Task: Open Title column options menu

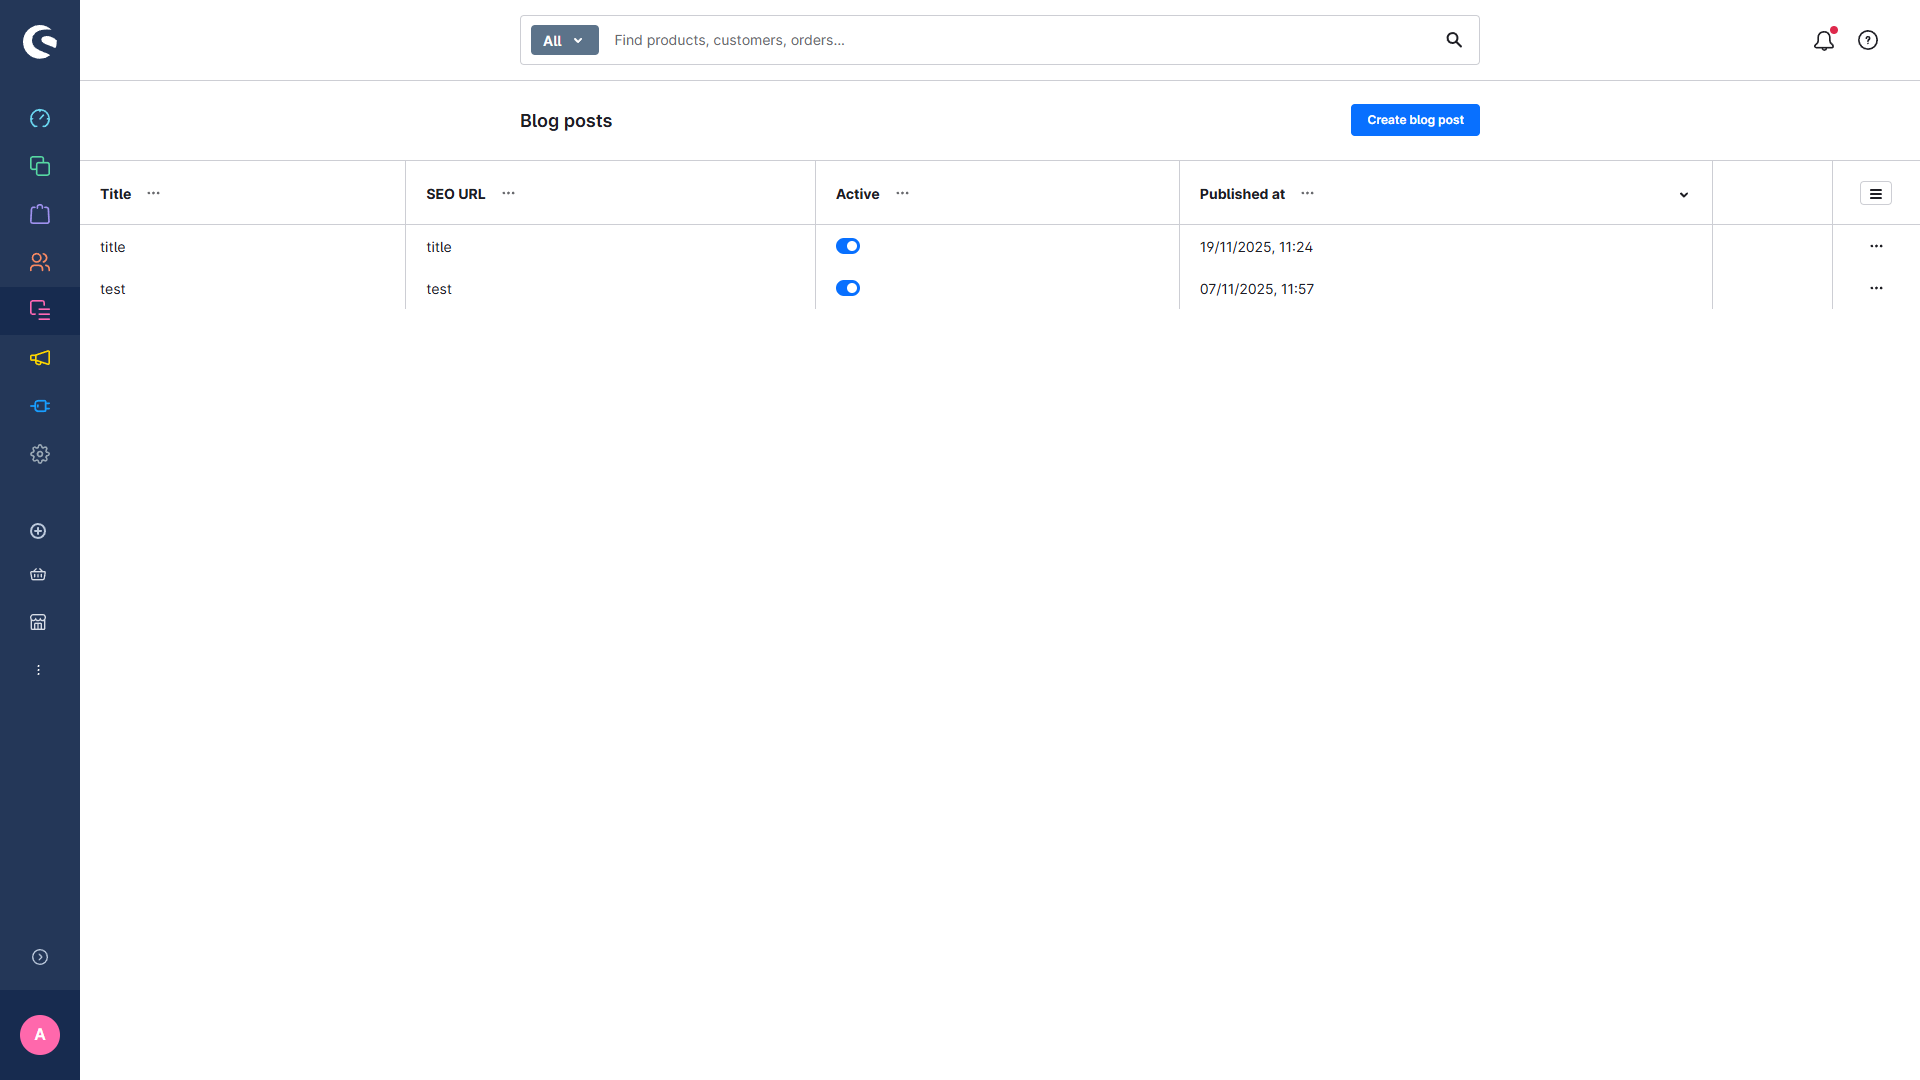Action: pyautogui.click(x=153, y=193)
